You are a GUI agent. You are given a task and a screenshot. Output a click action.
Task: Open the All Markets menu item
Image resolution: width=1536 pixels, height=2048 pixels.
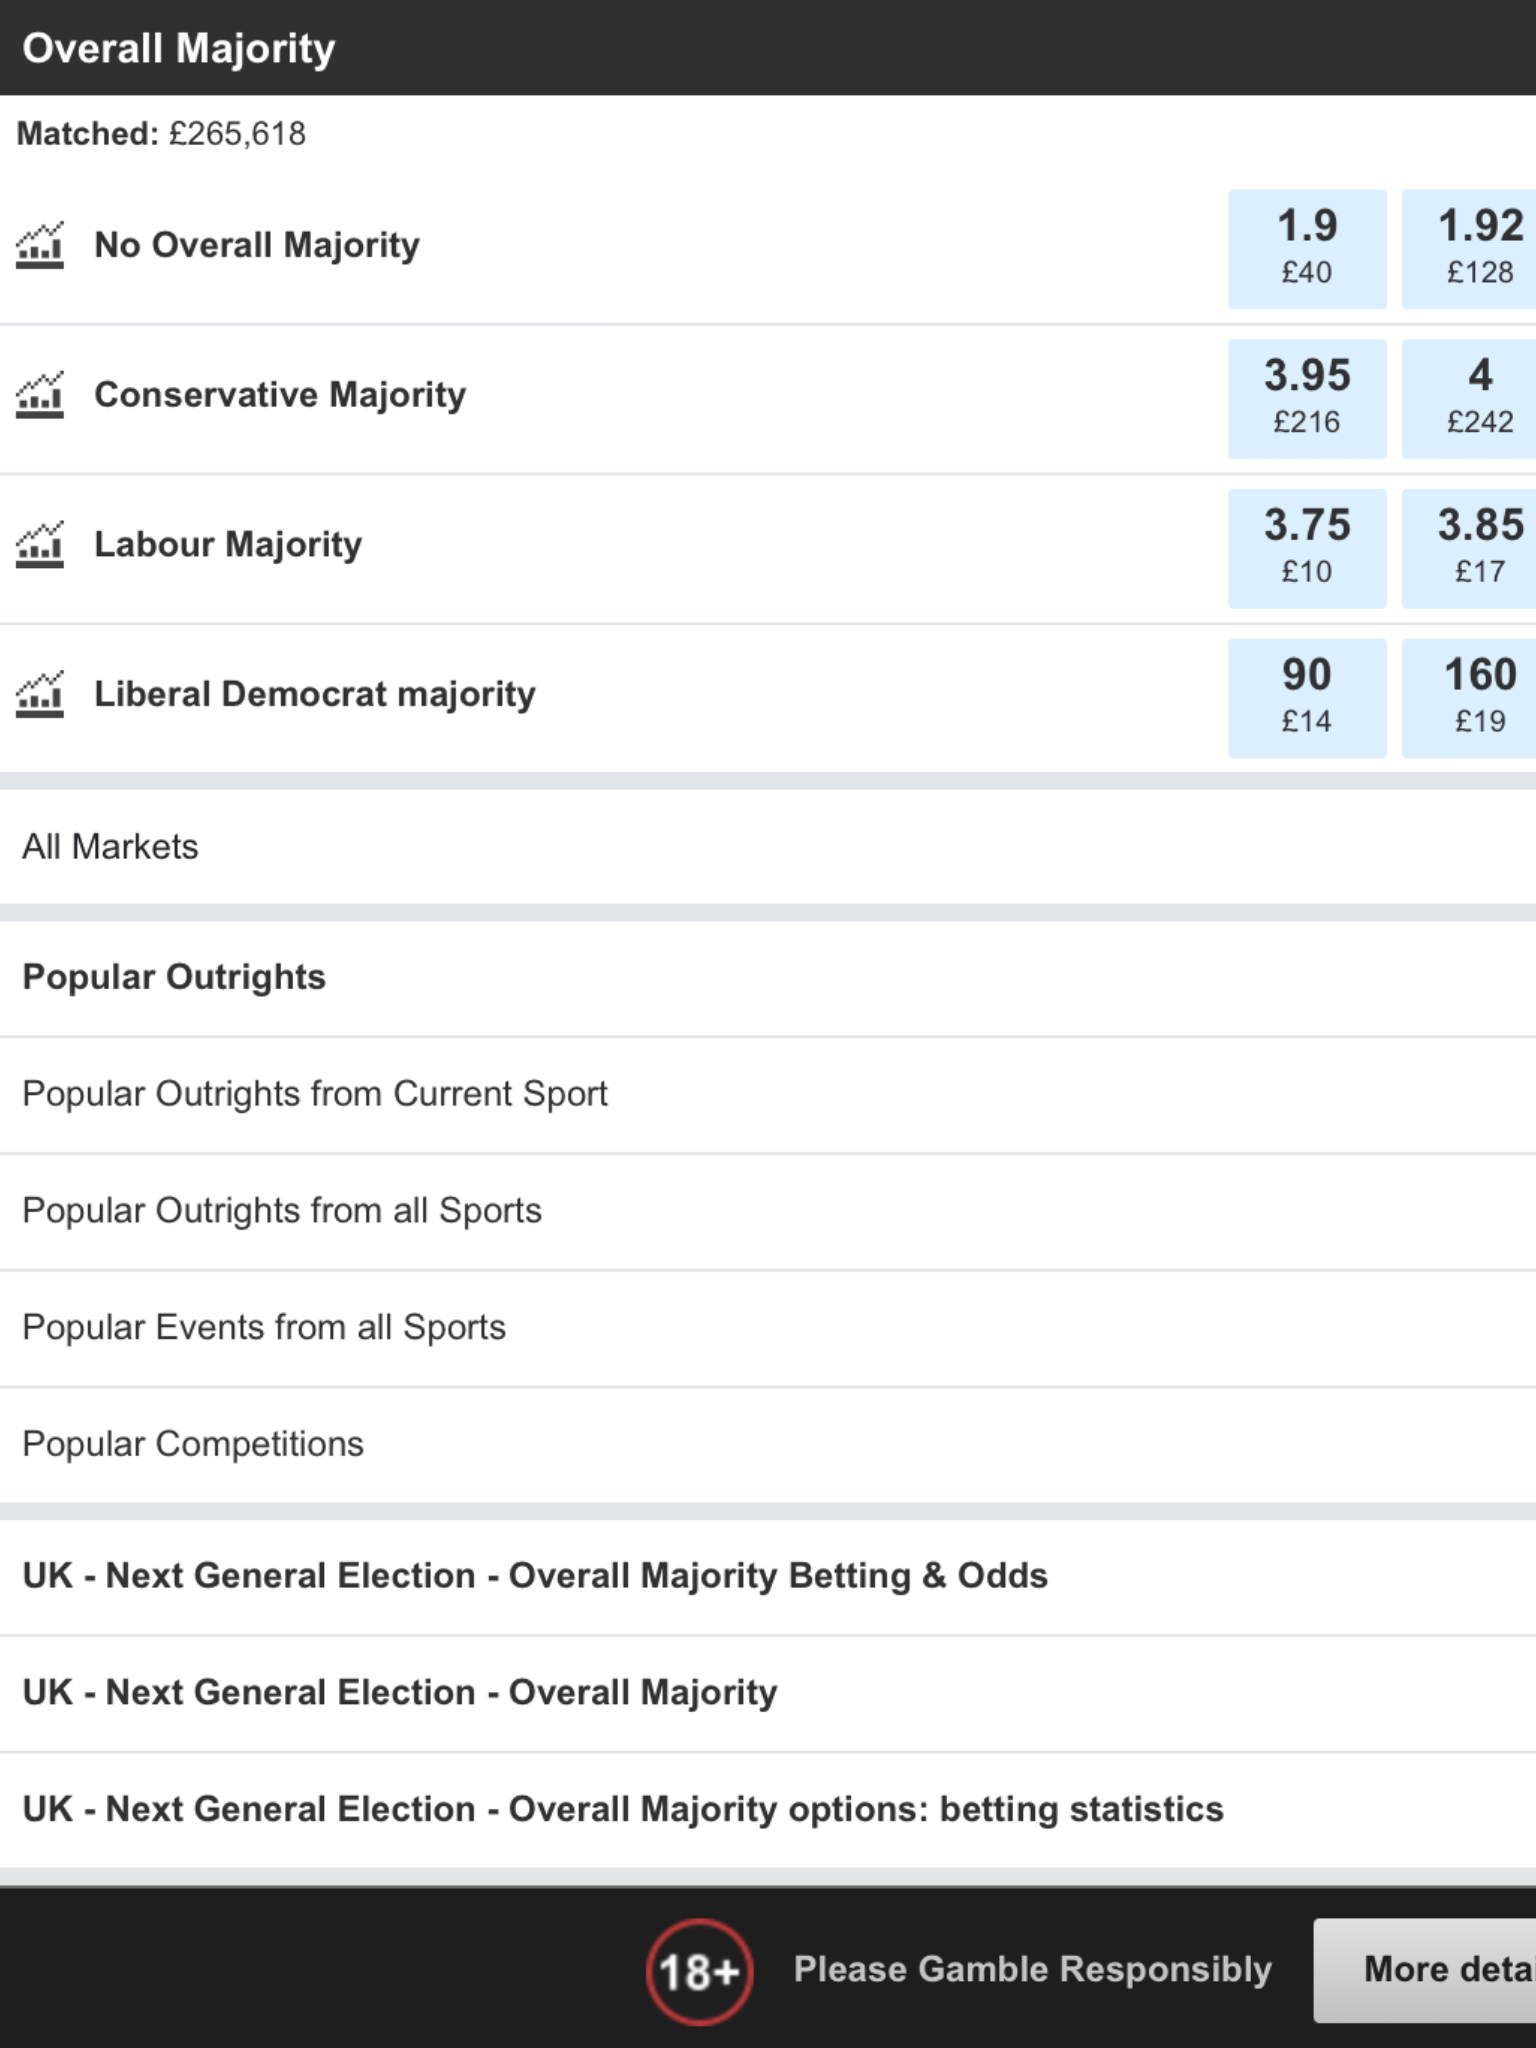pyautogui.click(x=768, y=847)
